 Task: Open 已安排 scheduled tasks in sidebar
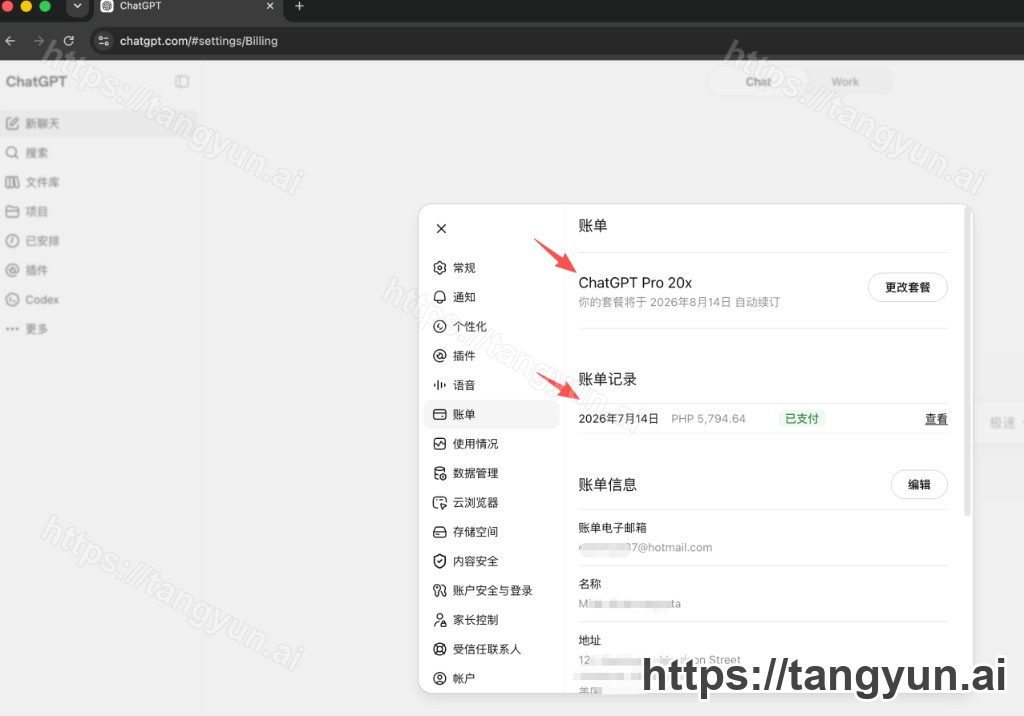pos(98,241)
